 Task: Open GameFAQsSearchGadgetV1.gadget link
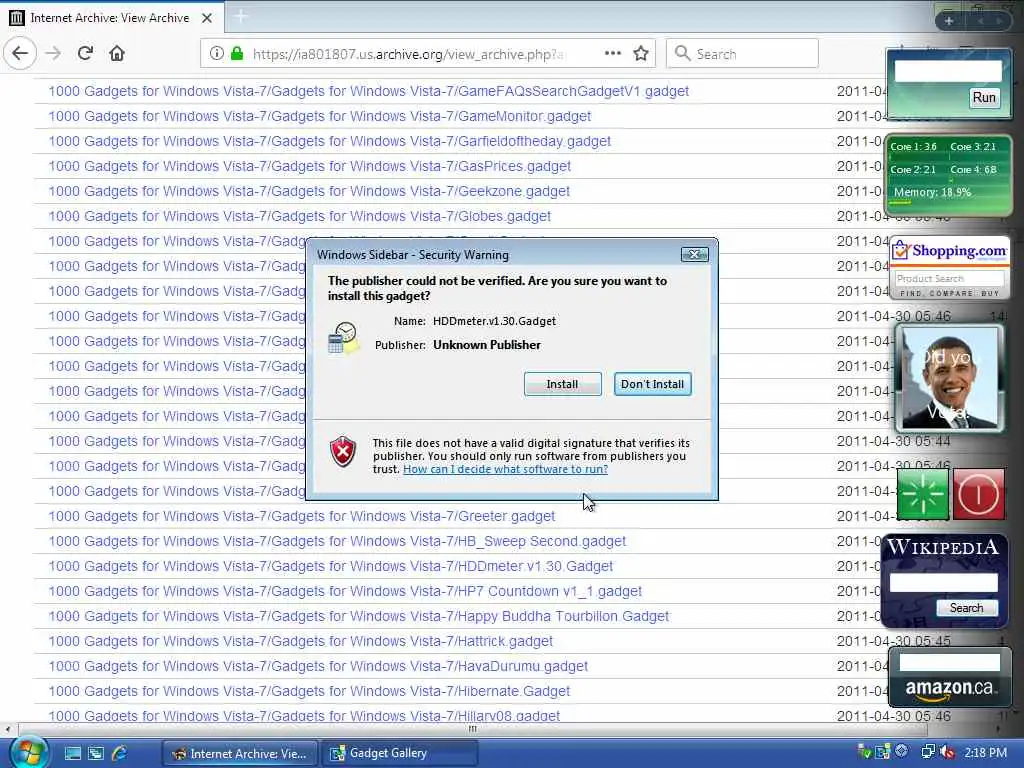368,91
